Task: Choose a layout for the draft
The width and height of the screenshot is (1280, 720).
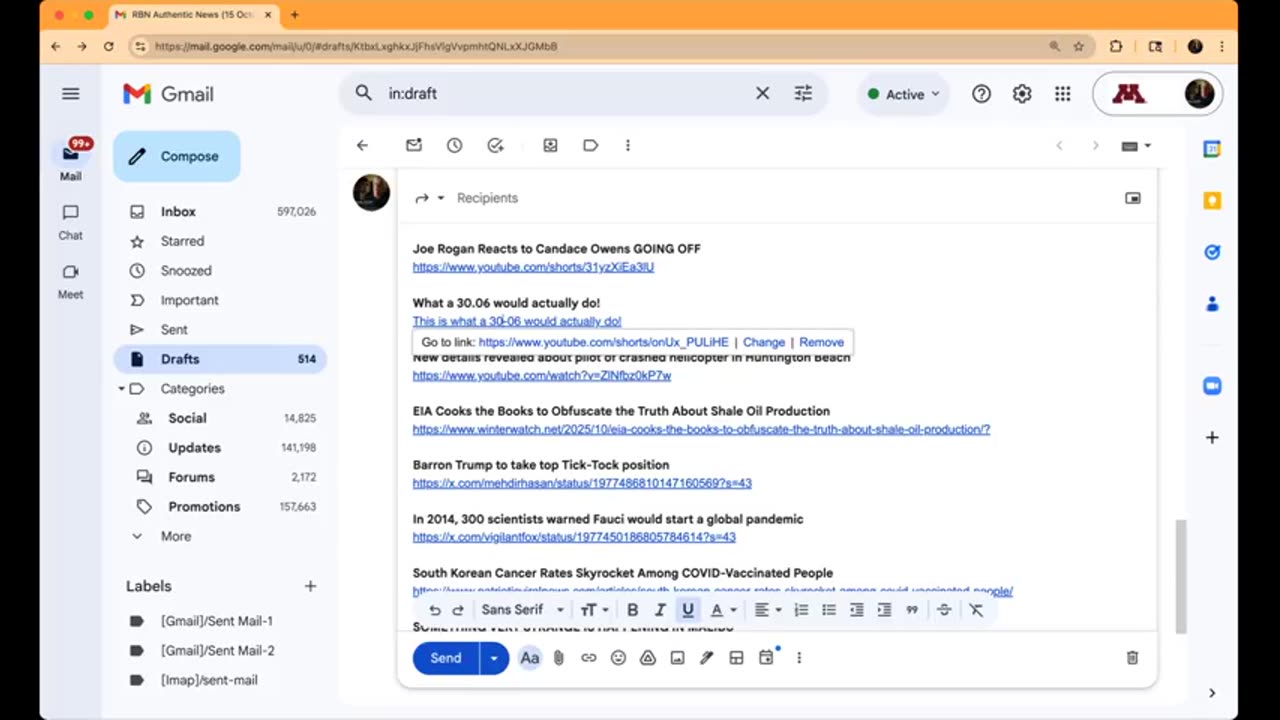Action: 736,658
